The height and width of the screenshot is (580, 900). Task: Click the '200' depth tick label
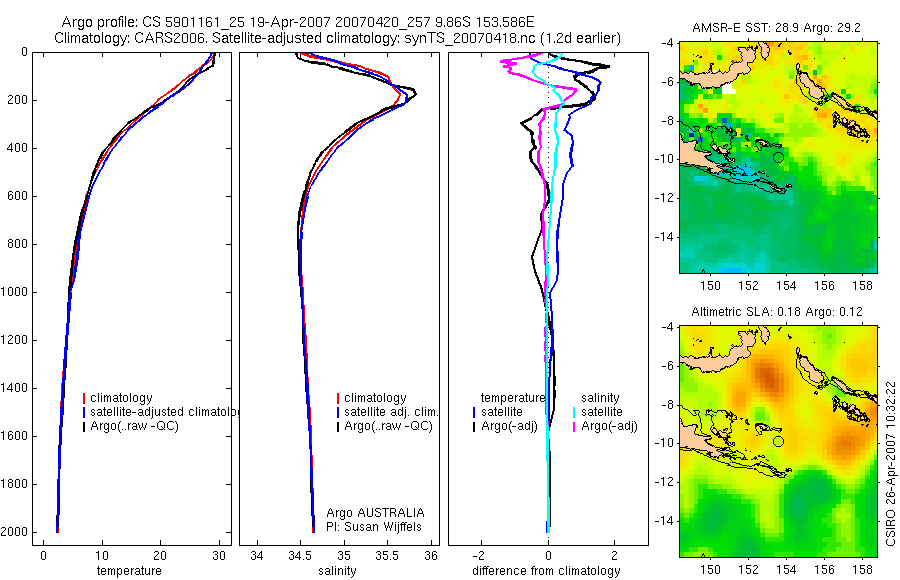click(x=18, y=100)
